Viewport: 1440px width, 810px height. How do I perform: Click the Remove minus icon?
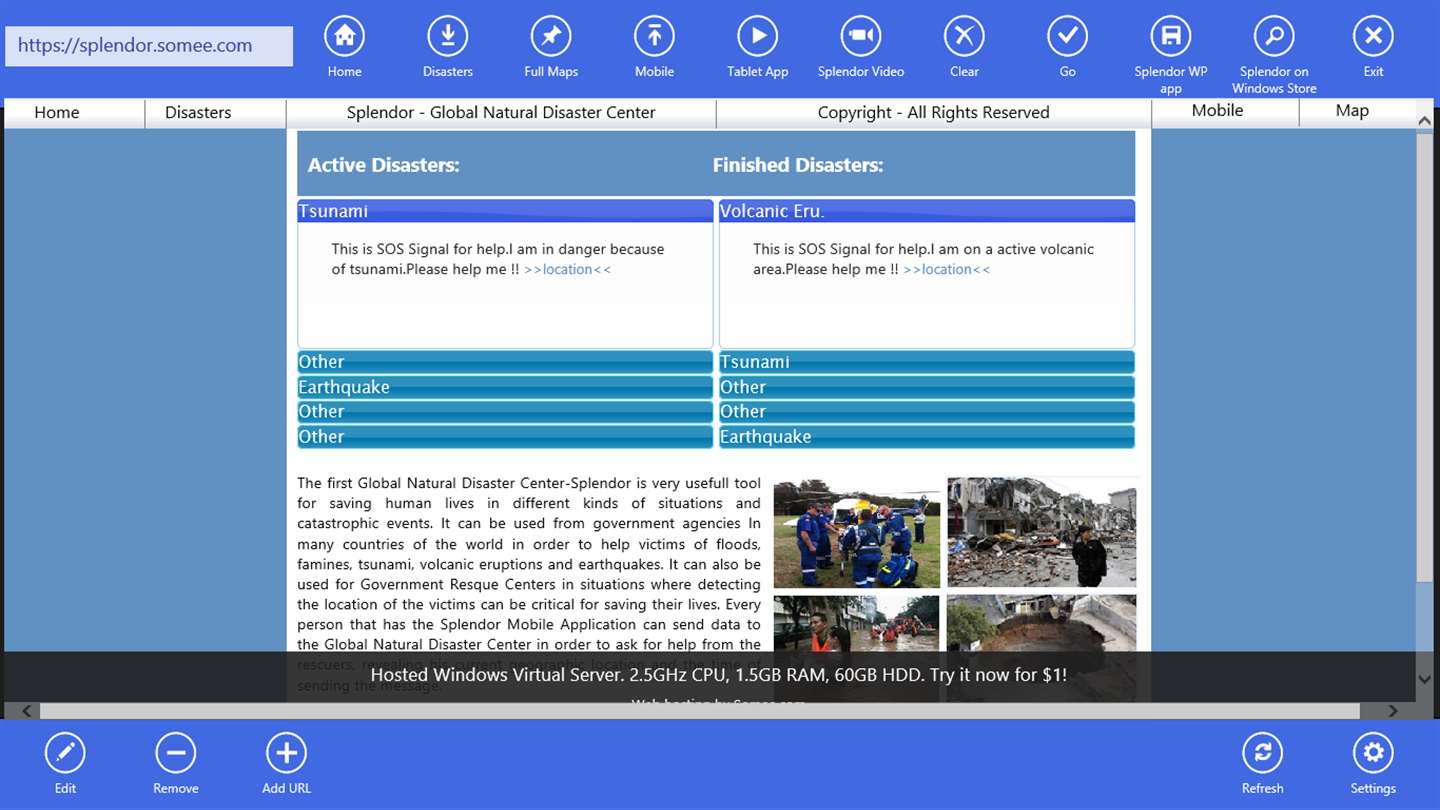click(x=176, y=753)
